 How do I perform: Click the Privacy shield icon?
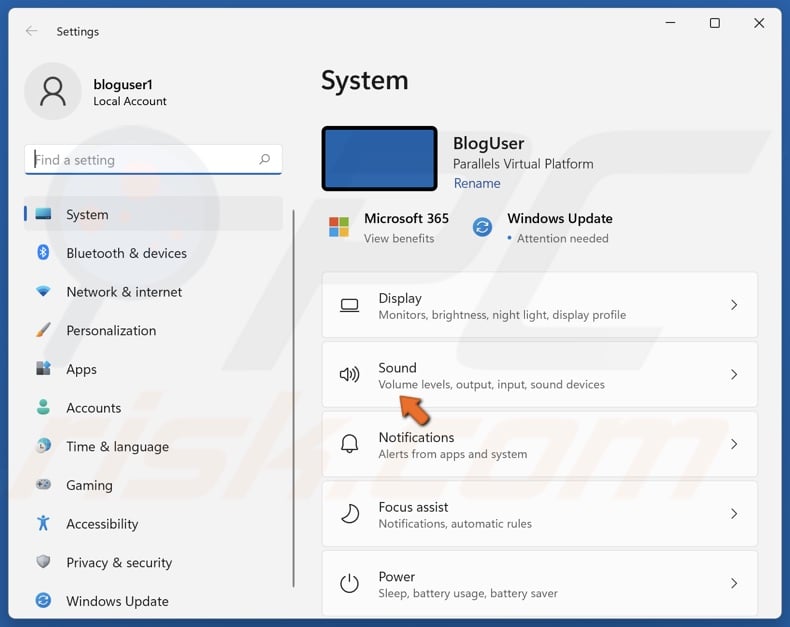[43, 561]
